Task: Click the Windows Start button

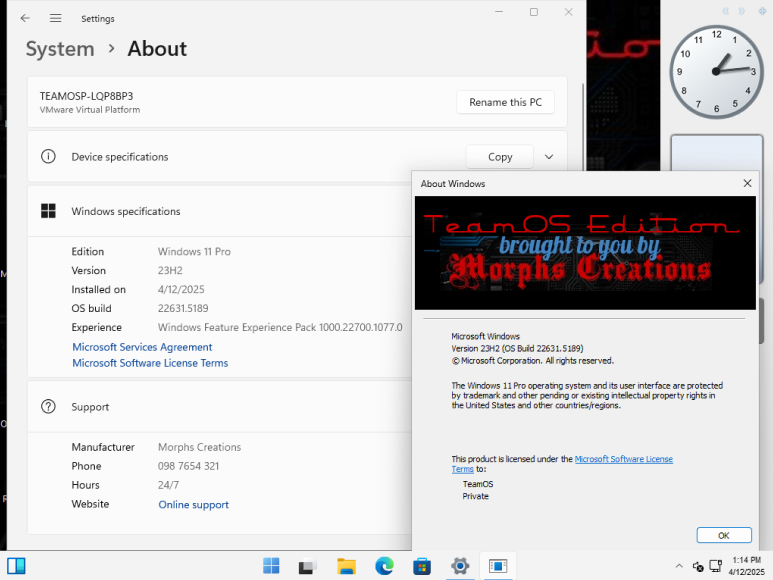Action: 271,566
